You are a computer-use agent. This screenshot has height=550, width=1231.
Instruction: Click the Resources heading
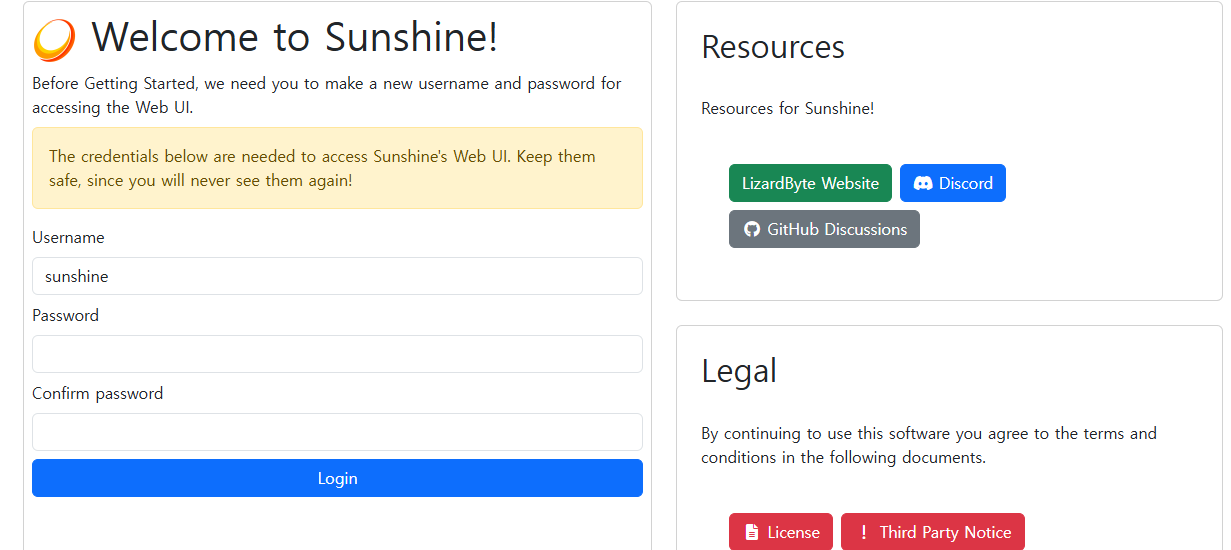point(773,47)
